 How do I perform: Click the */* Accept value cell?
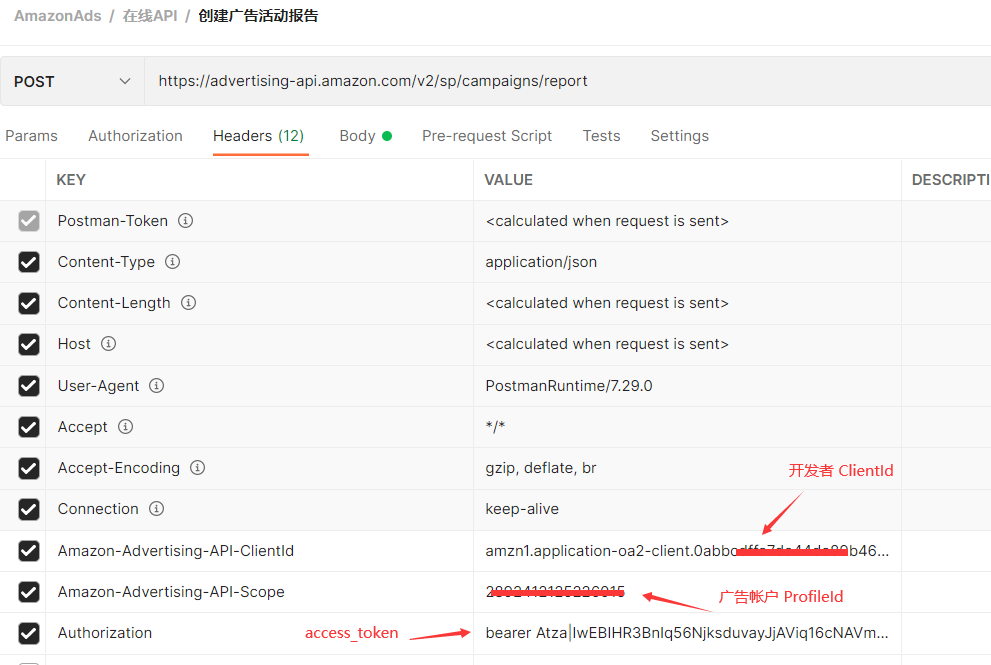pos(687,427)
